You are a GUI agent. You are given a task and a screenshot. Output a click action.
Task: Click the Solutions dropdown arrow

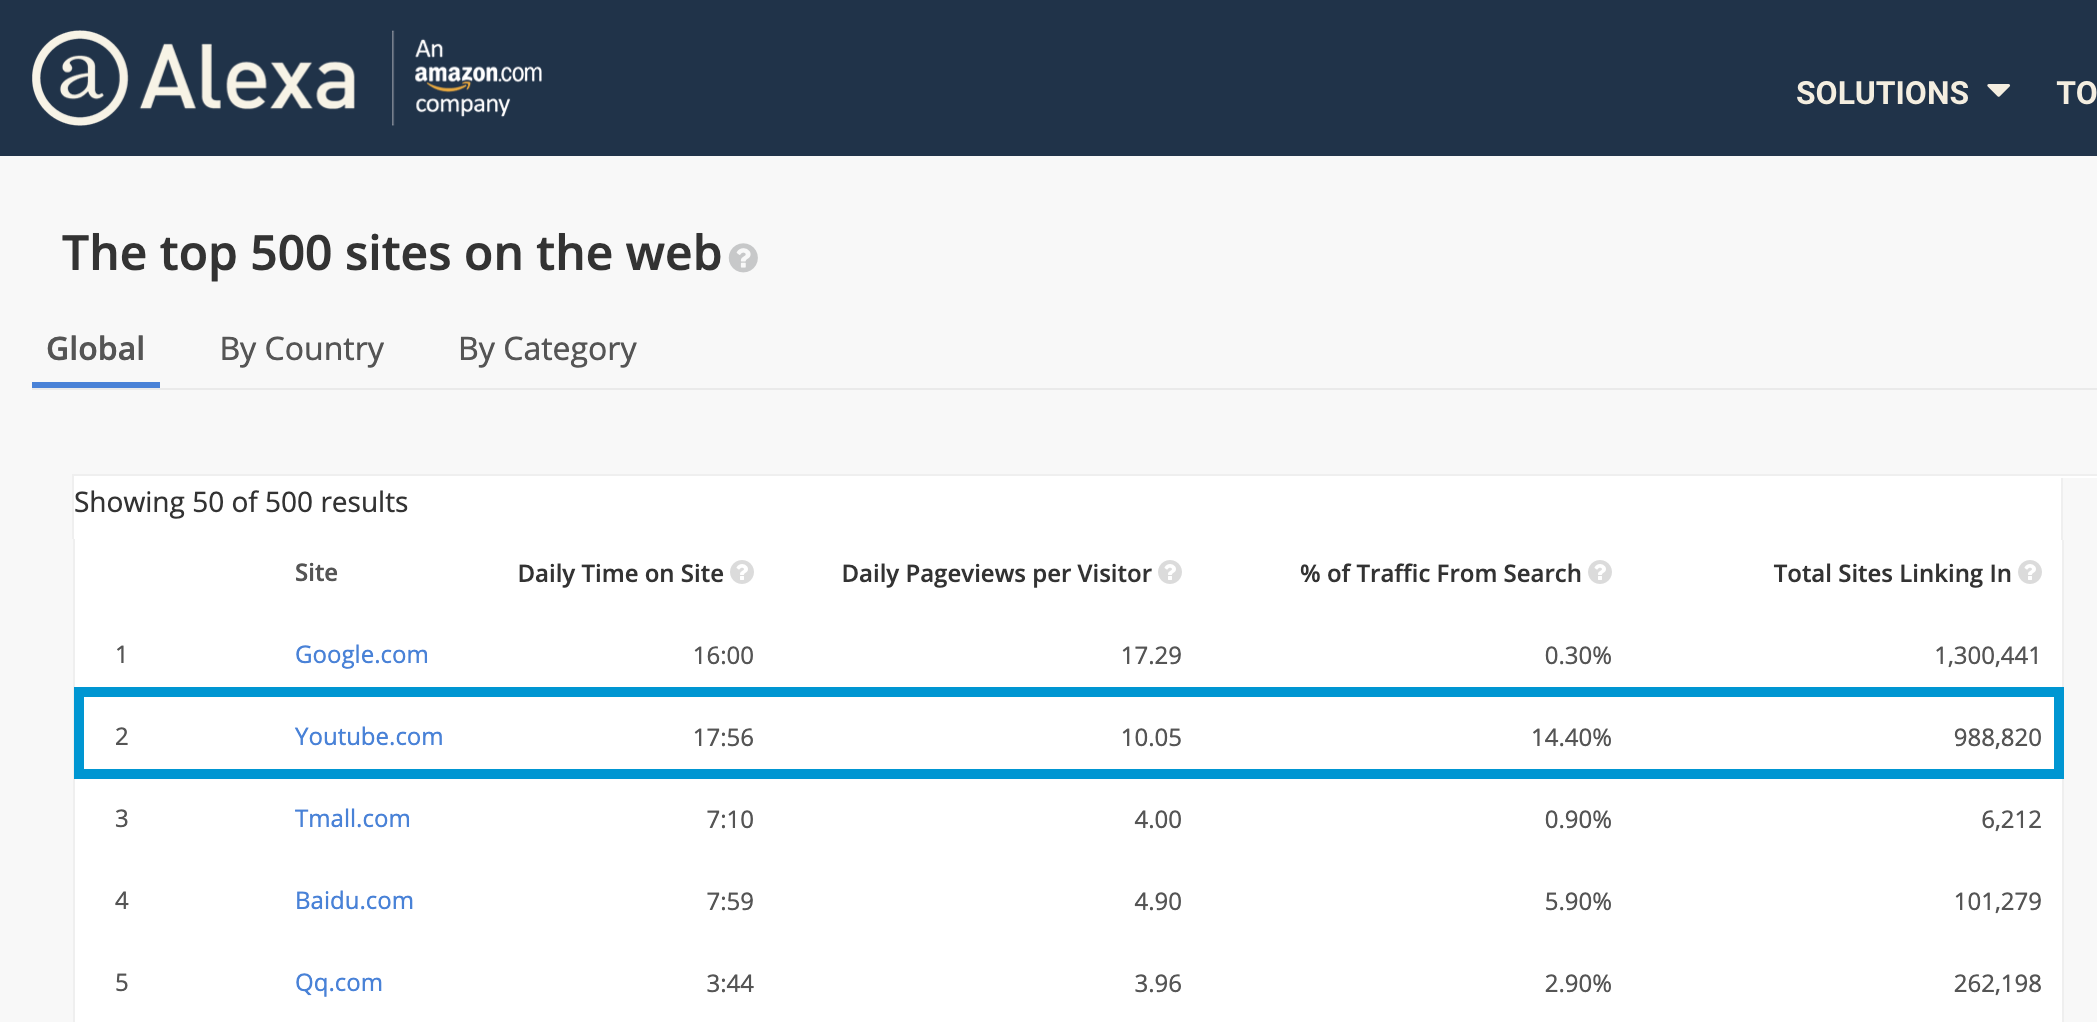click(1999, 91)
